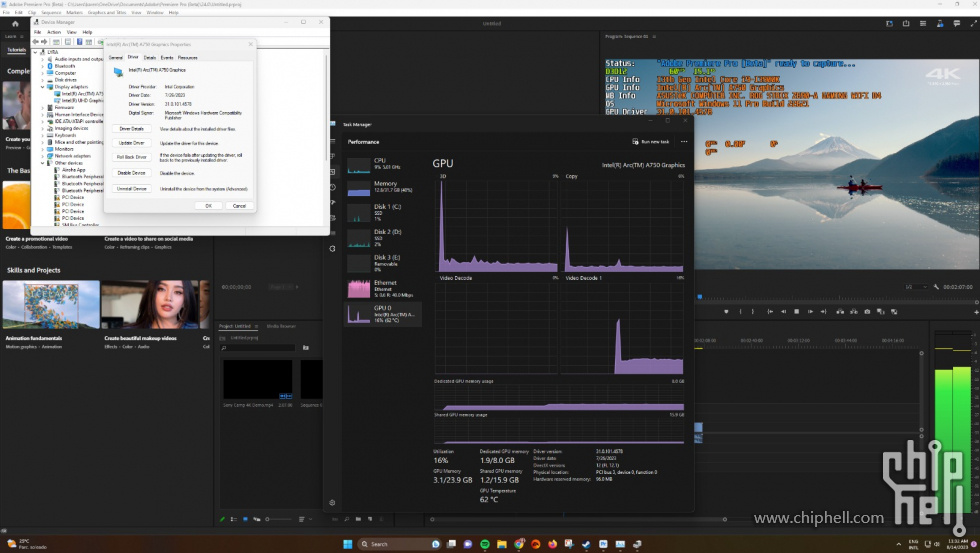Select Ethernet in Task Manager performance list
This screenshot has height=553, width=980.
(382, 288)
